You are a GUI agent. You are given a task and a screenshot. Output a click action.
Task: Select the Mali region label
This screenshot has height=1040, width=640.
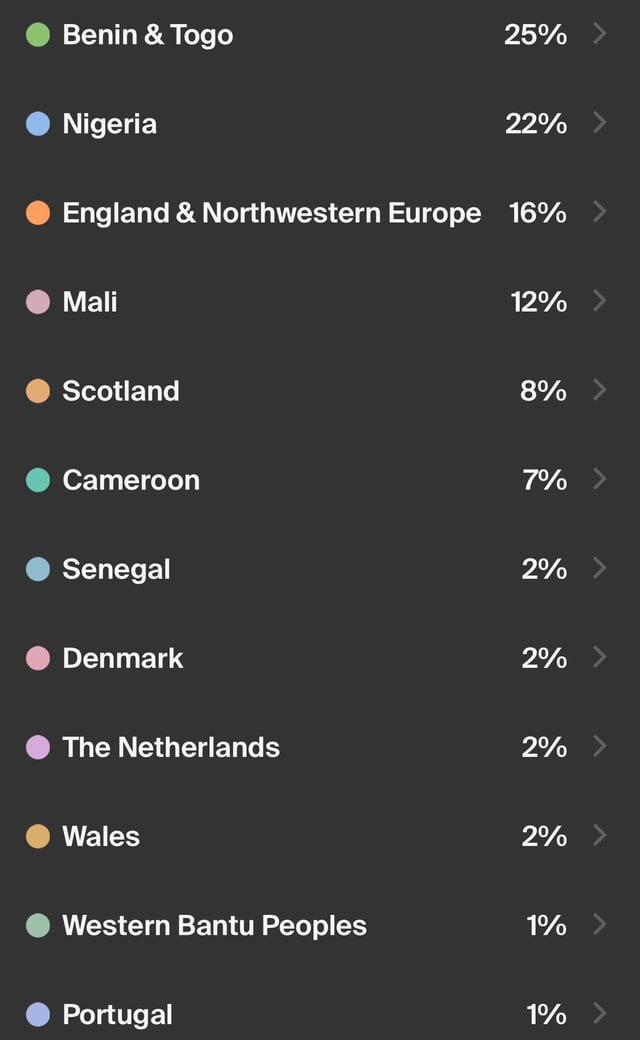[90, 302]
